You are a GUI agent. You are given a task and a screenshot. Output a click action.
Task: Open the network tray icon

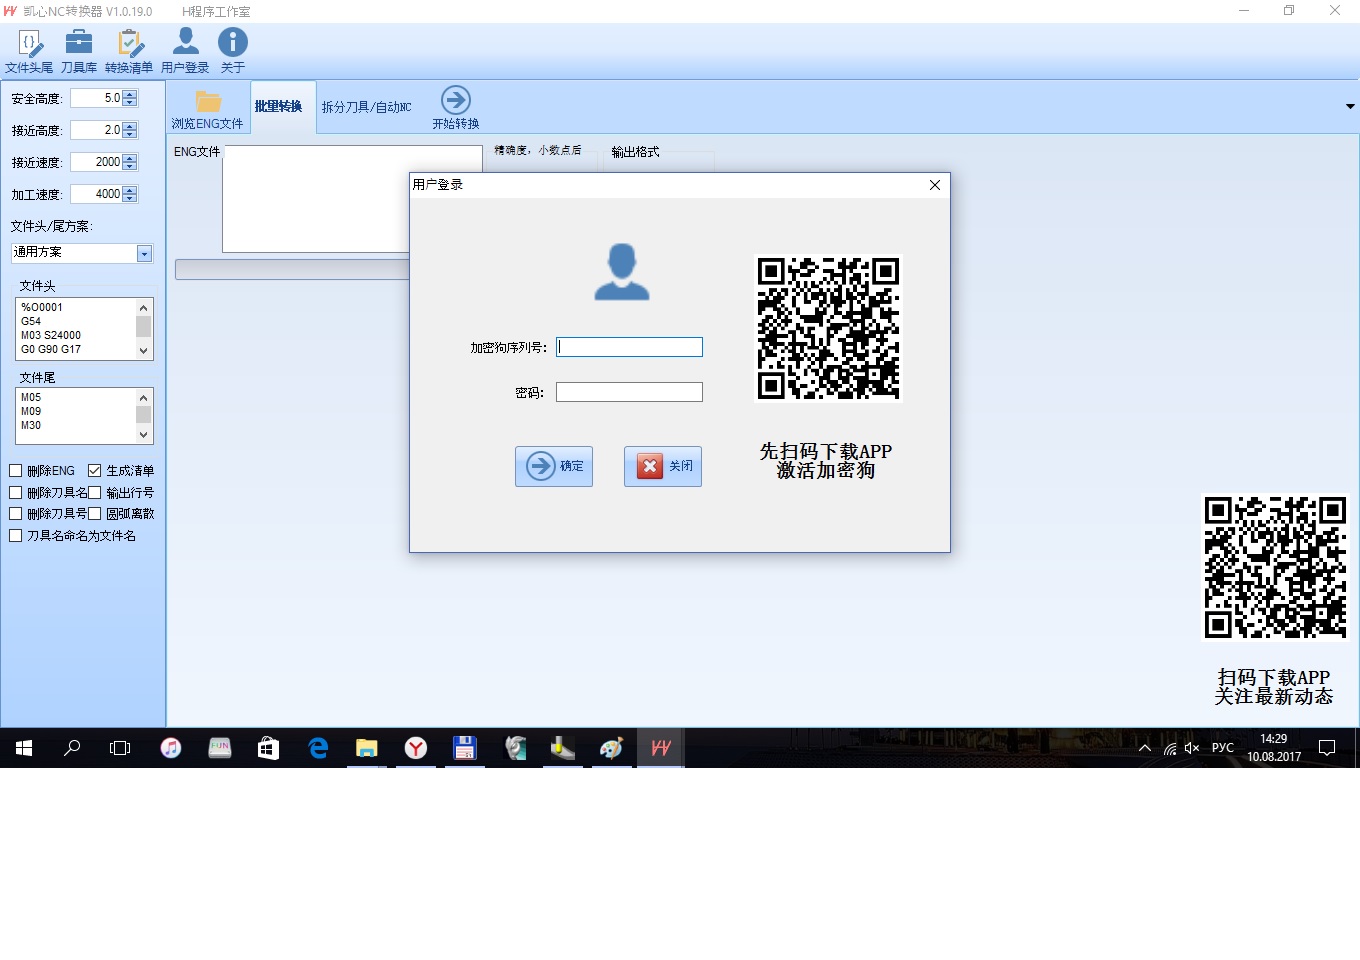tap(1170, 748)
